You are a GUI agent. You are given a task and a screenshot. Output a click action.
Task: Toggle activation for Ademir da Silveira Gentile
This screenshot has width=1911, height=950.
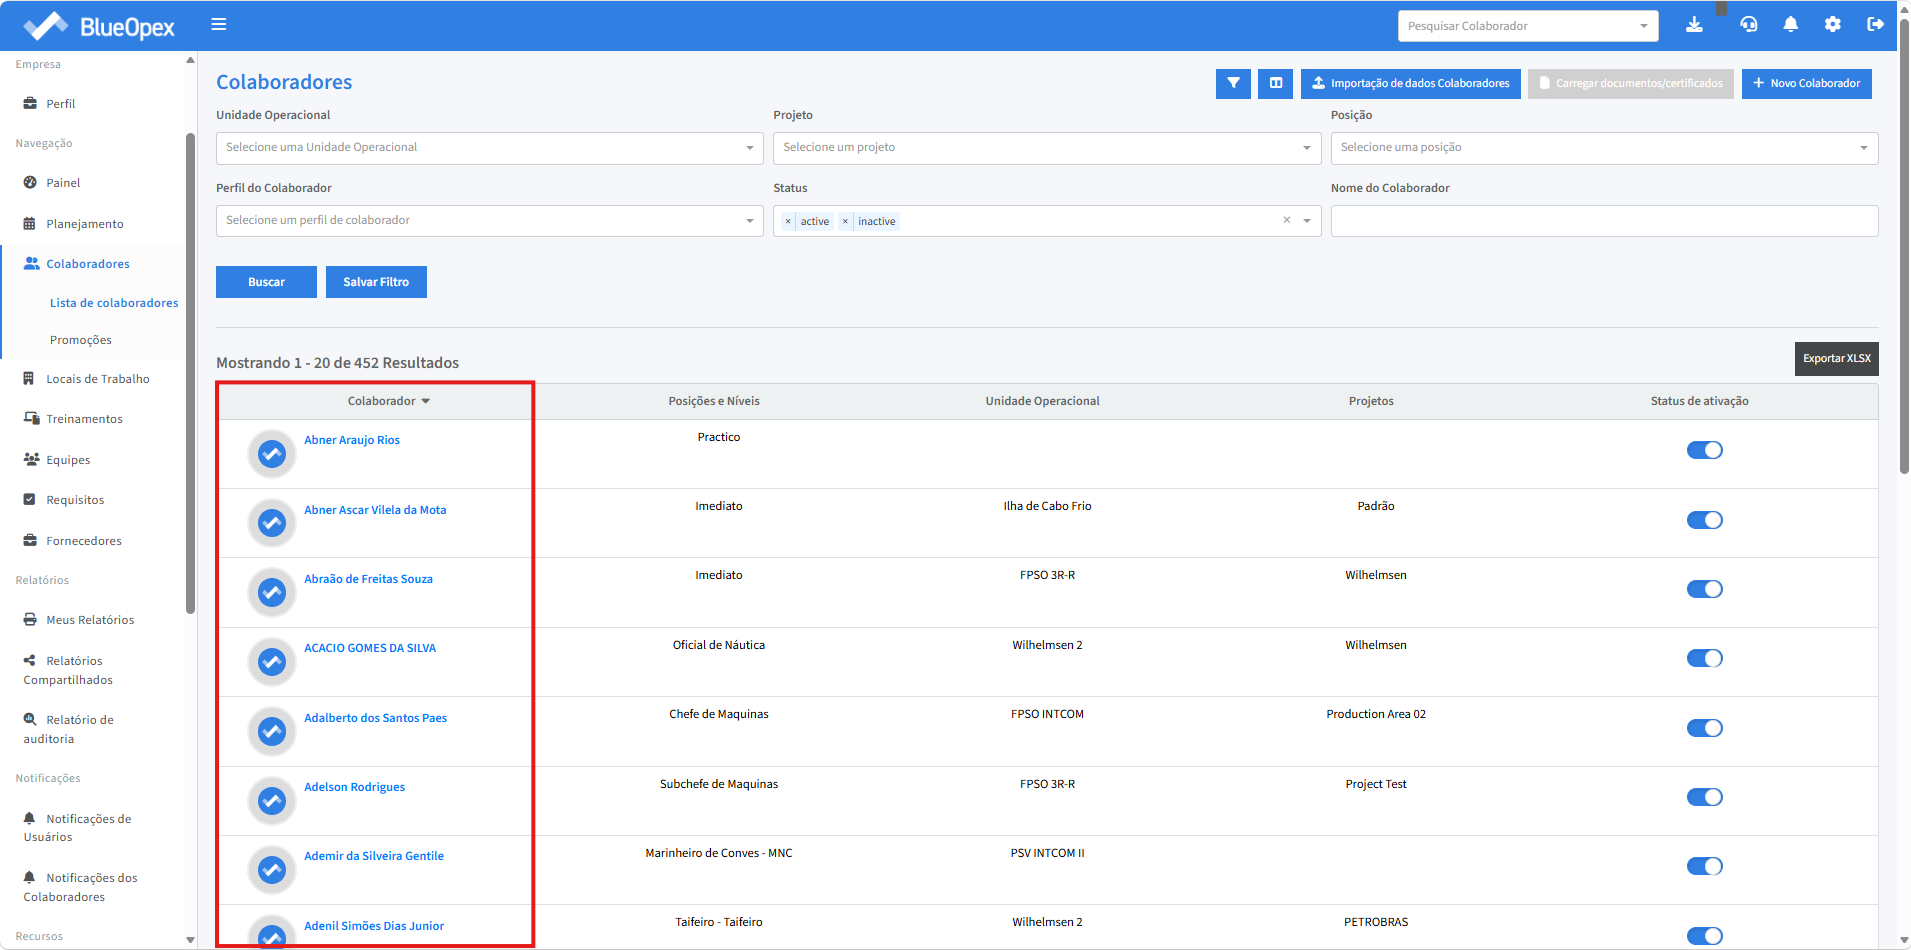(1705, 866)
